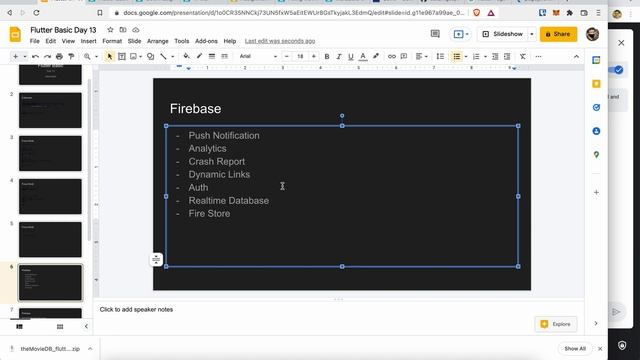Insert a link with chain icon
The width and height of the screenshot is (640, 360).
click(392, 56)
